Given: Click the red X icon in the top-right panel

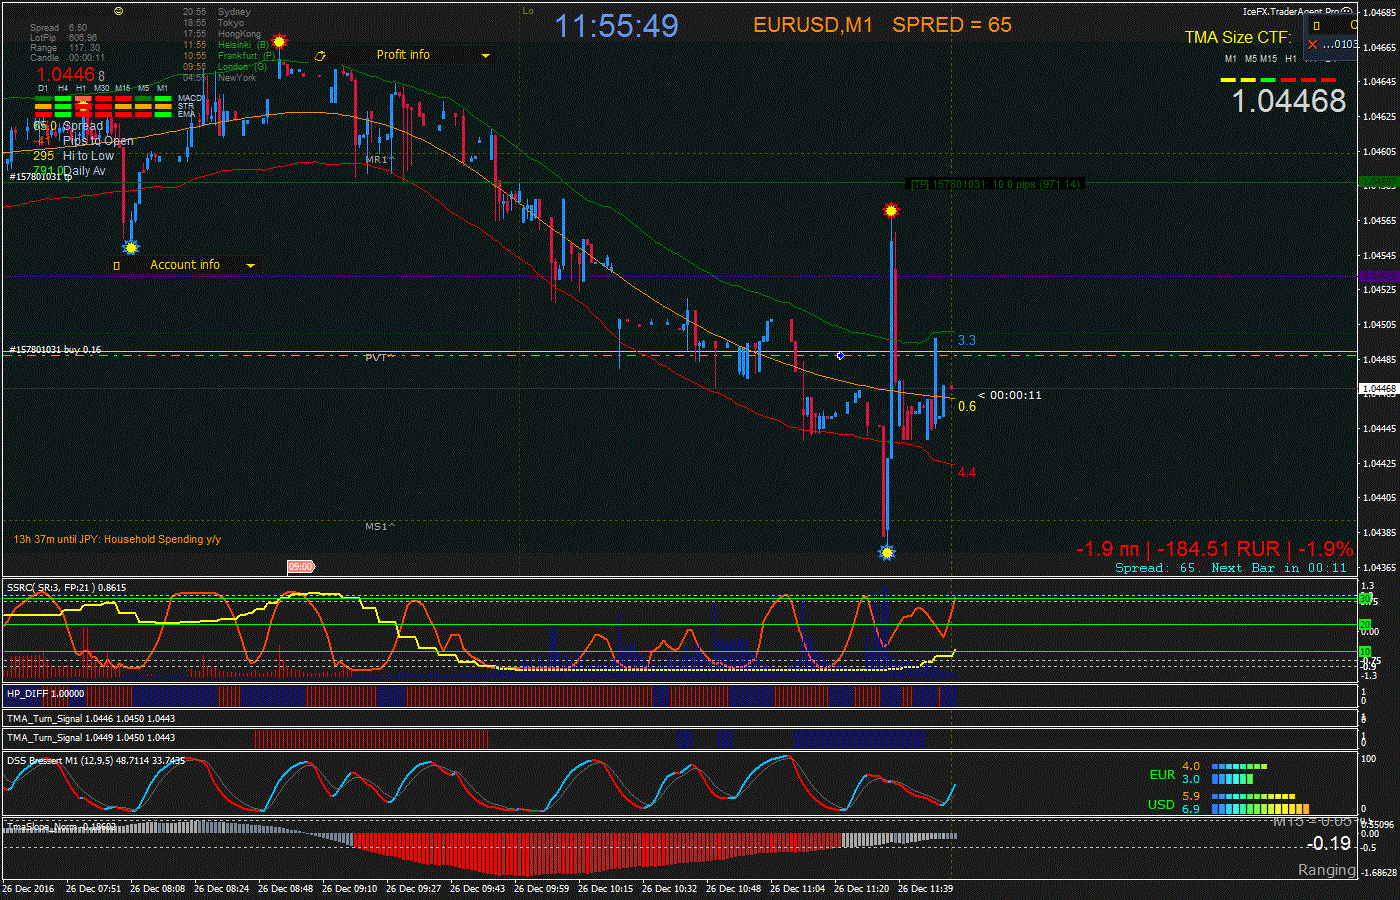Looking at the screenshot, I should 1313,44.
